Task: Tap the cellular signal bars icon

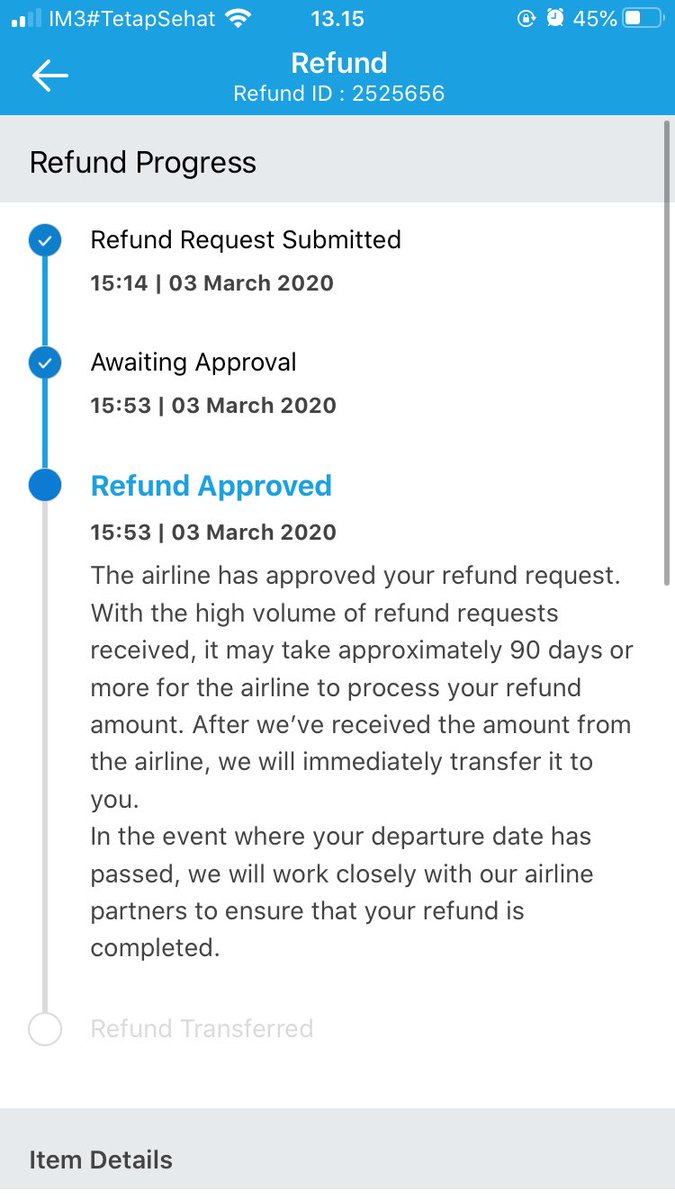Action: pos(26,19)
